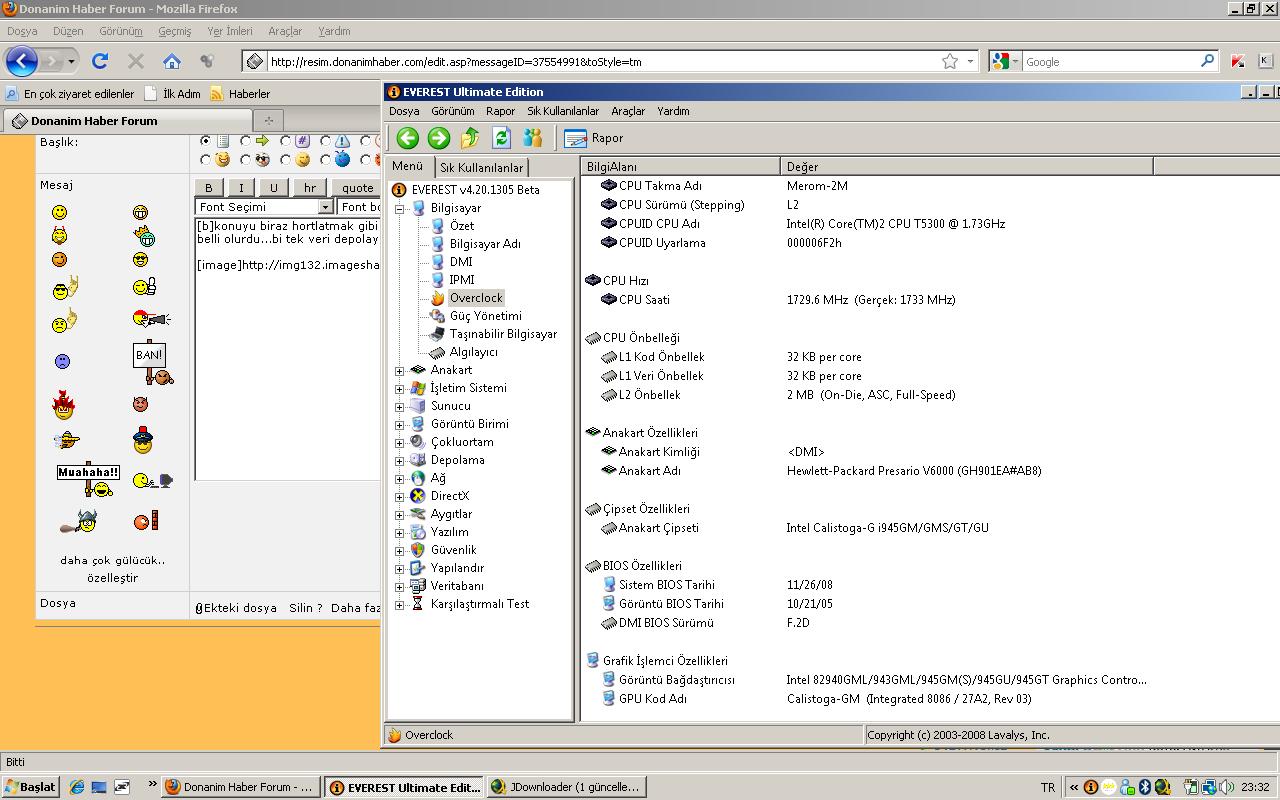This screenshot has width=1280, height=800.
Task: Reload the page in Firefox
Action: [x=100, y=61]
